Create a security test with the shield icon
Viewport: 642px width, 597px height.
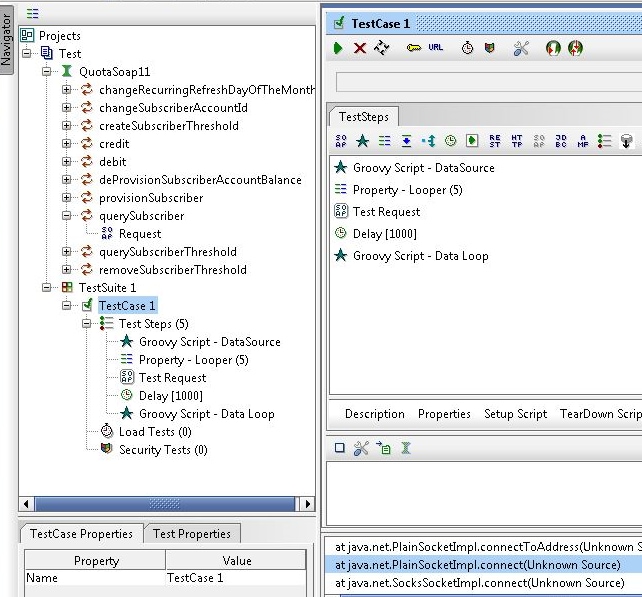click(490, 48)
